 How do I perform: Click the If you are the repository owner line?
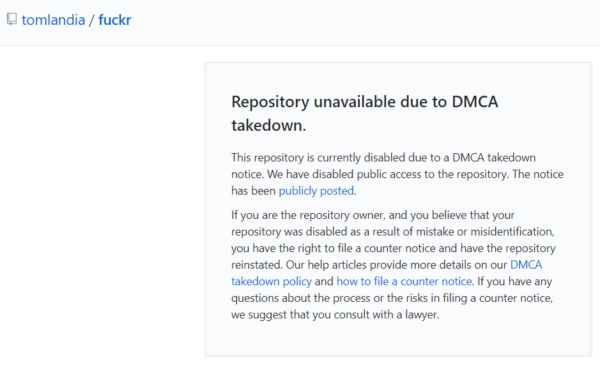pyautogui.click(x=373, y=215)
